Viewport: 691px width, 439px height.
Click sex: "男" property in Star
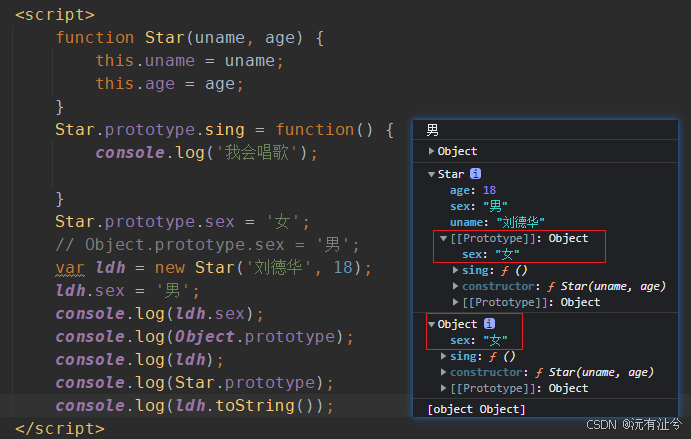click(479, 206)
